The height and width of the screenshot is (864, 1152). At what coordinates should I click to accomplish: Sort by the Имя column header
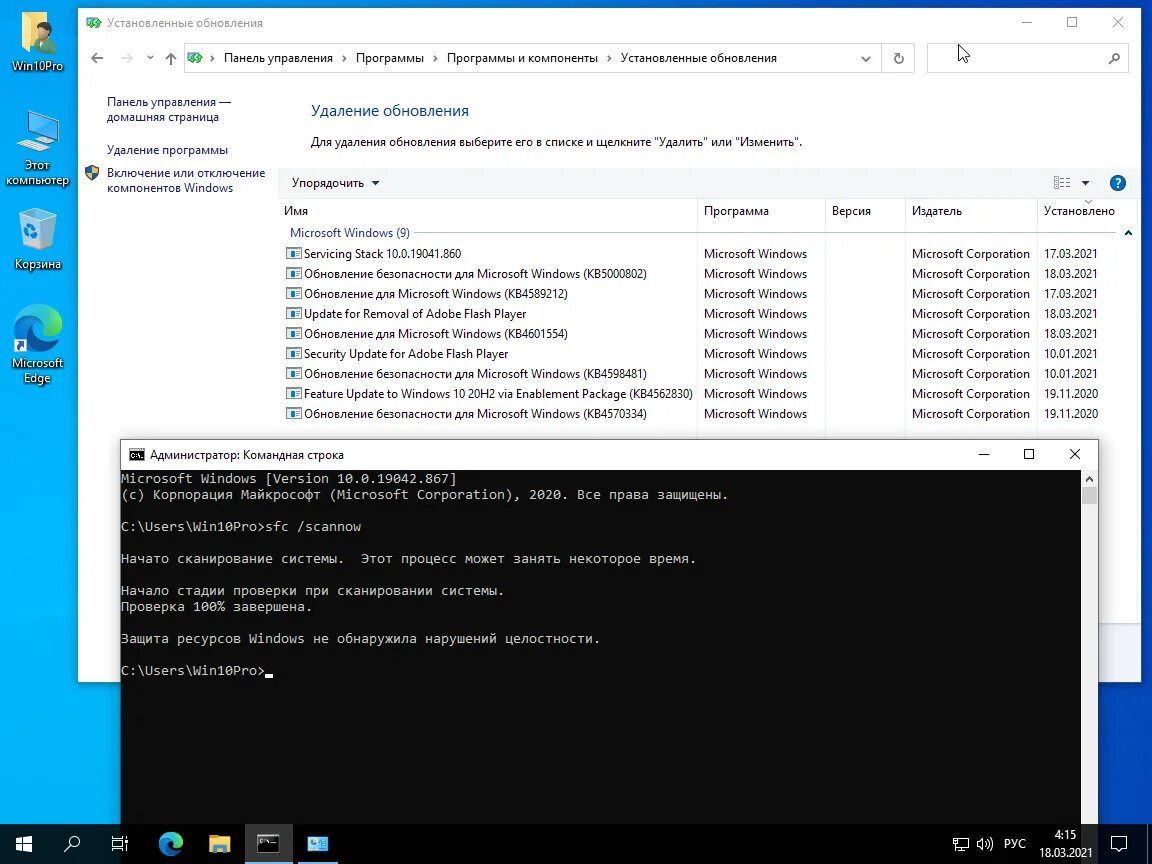tap(488, 211)
